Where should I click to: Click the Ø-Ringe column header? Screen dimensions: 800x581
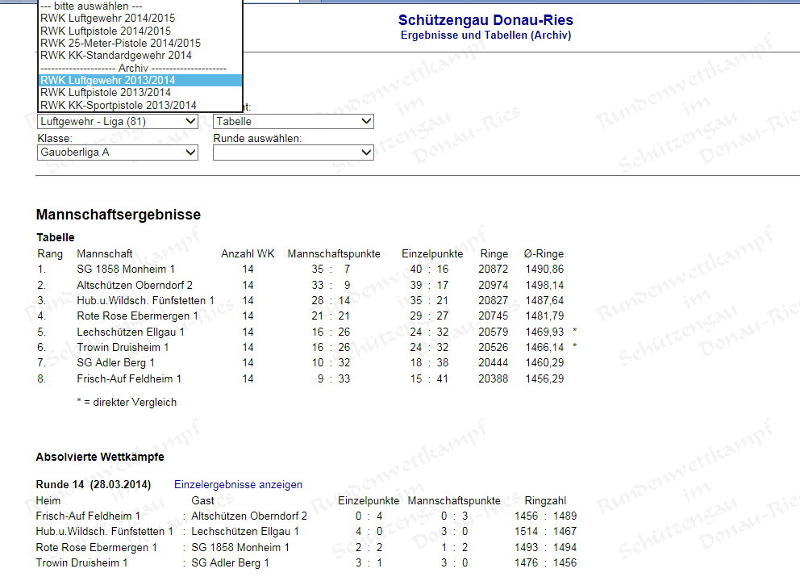point(544,254)
